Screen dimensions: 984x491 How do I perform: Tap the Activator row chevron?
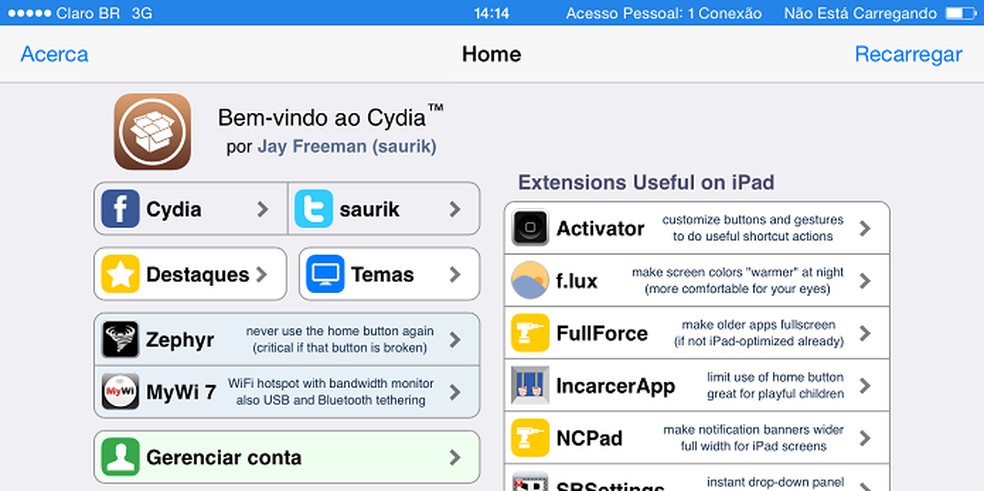pos(865,228)
